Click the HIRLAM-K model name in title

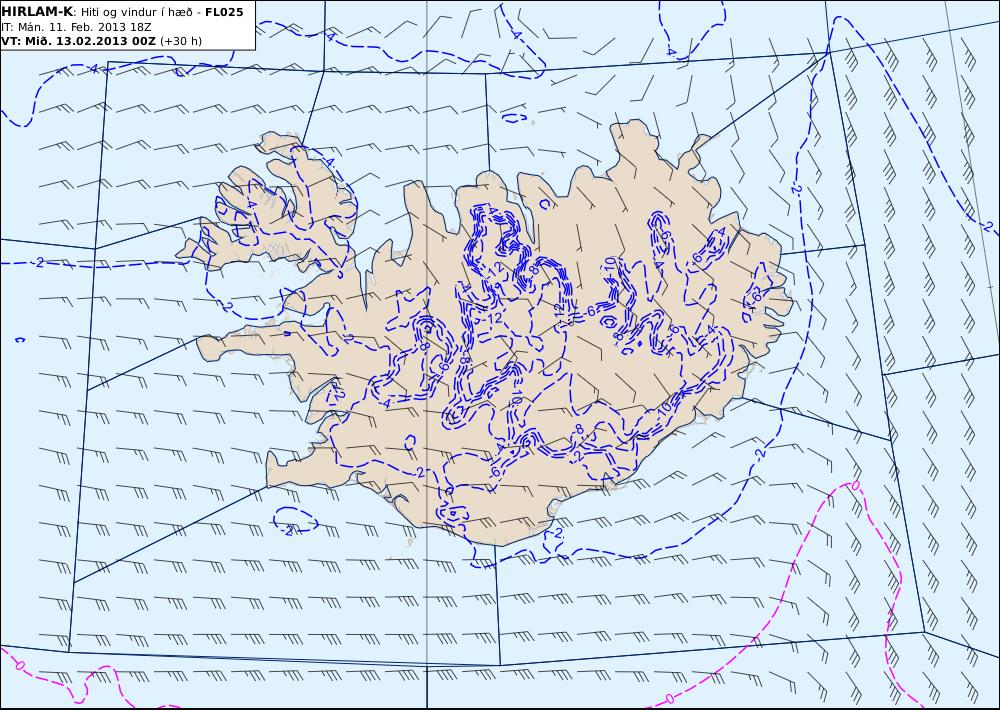37,12
